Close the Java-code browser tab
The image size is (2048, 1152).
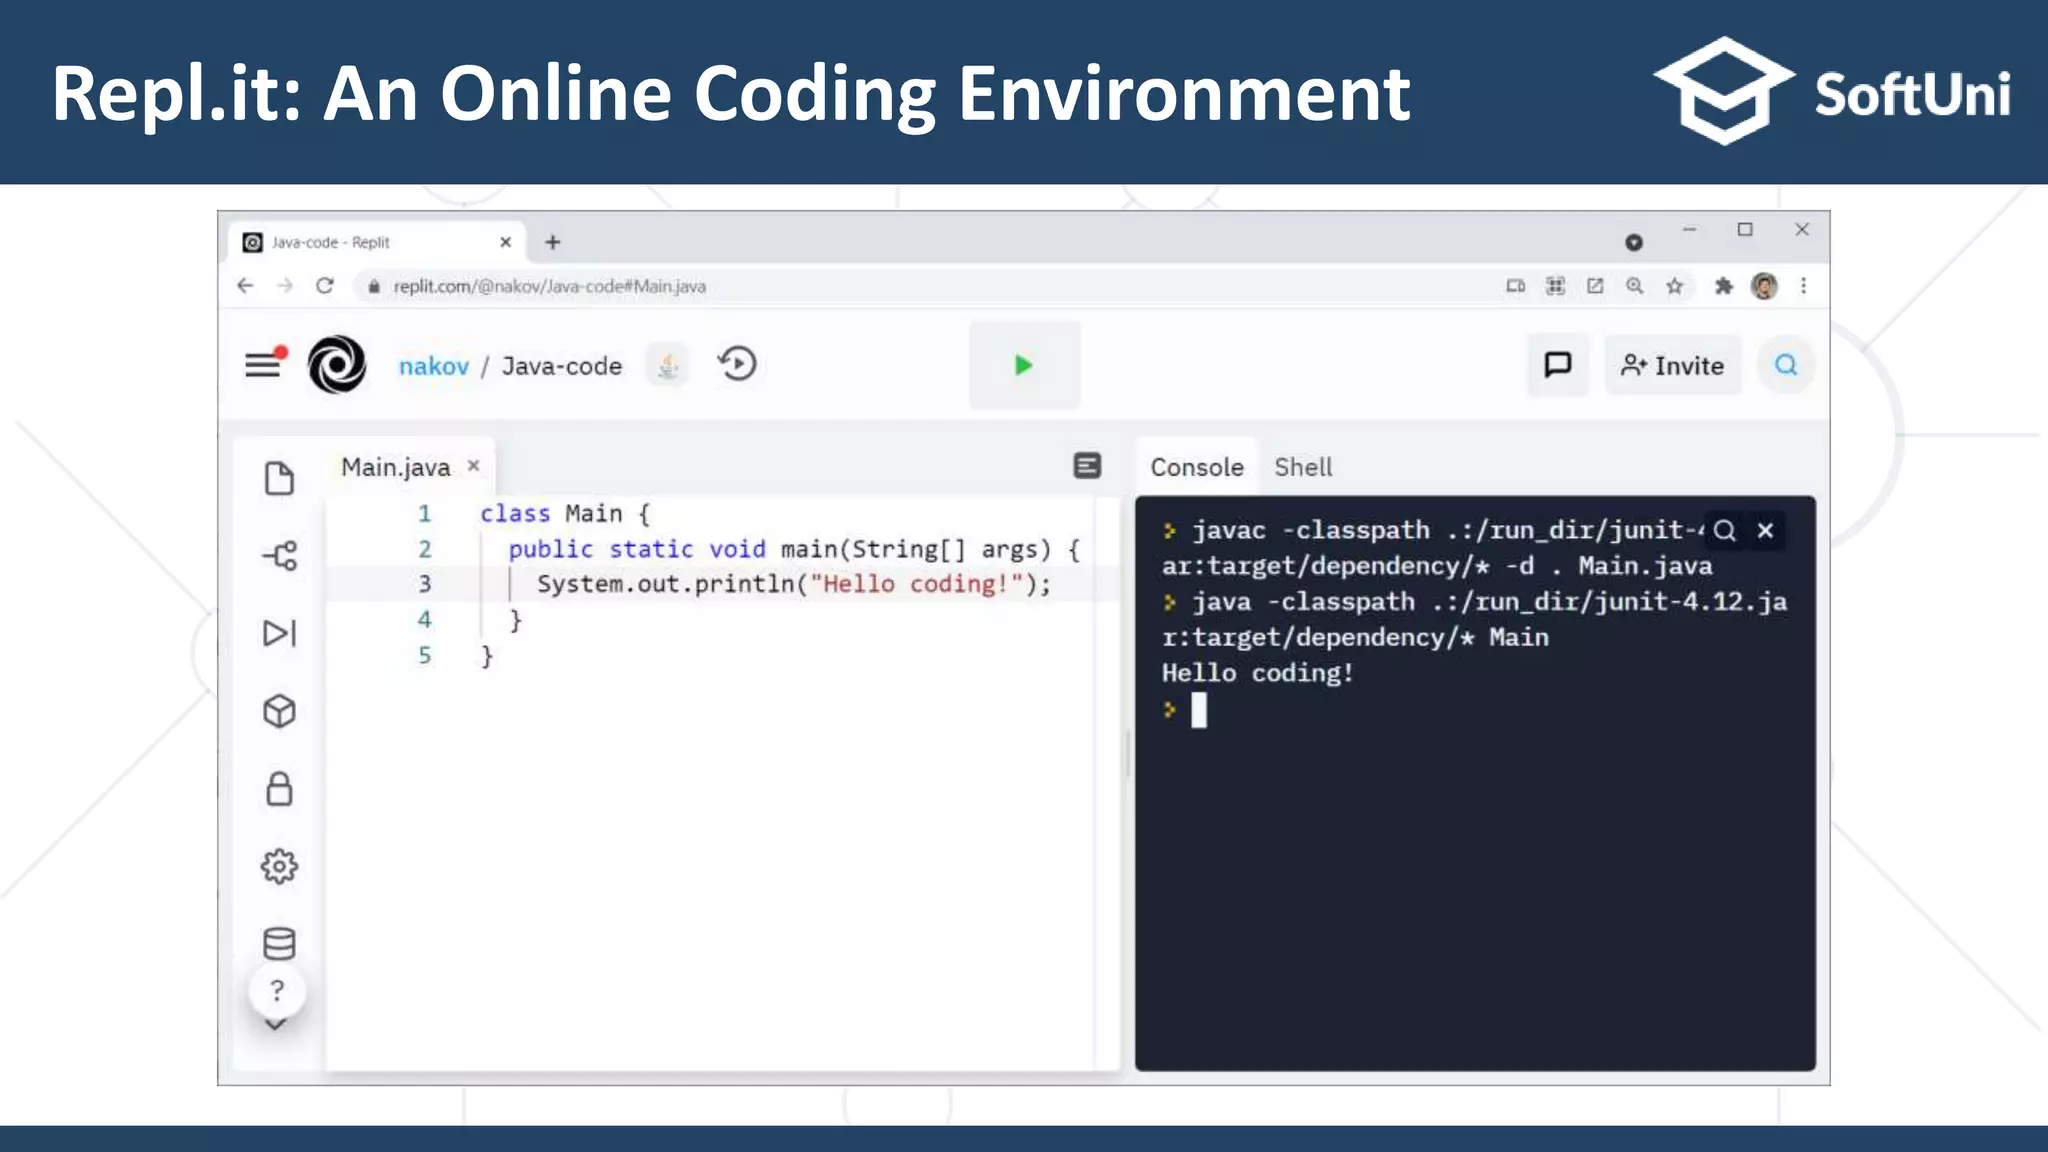tap(505, 242)
